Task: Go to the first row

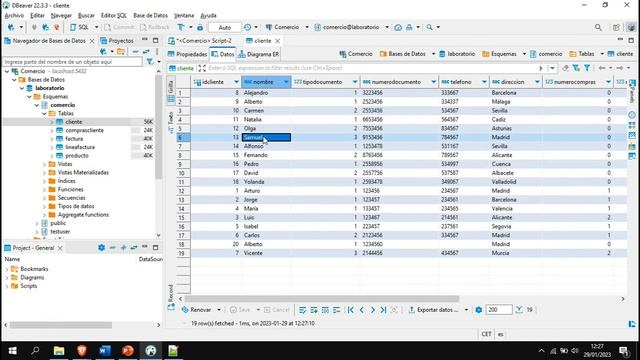Action: point(351,310)
